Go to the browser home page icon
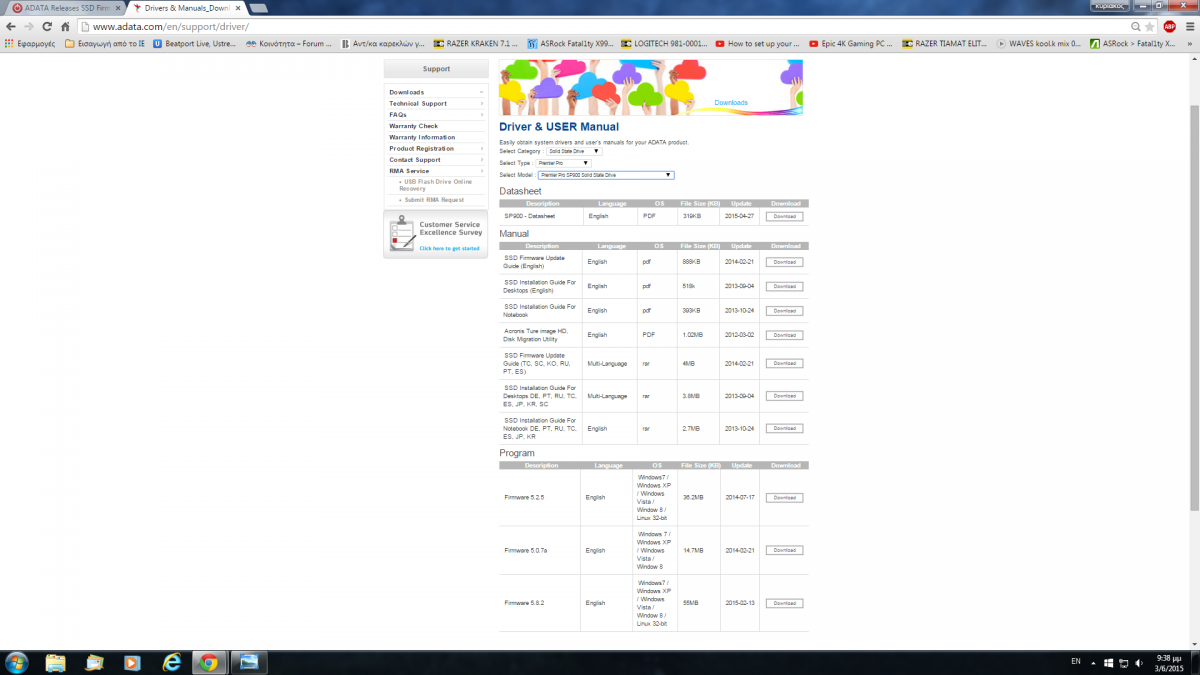Viewport: 1200px width, 675px height. point(65,26)
